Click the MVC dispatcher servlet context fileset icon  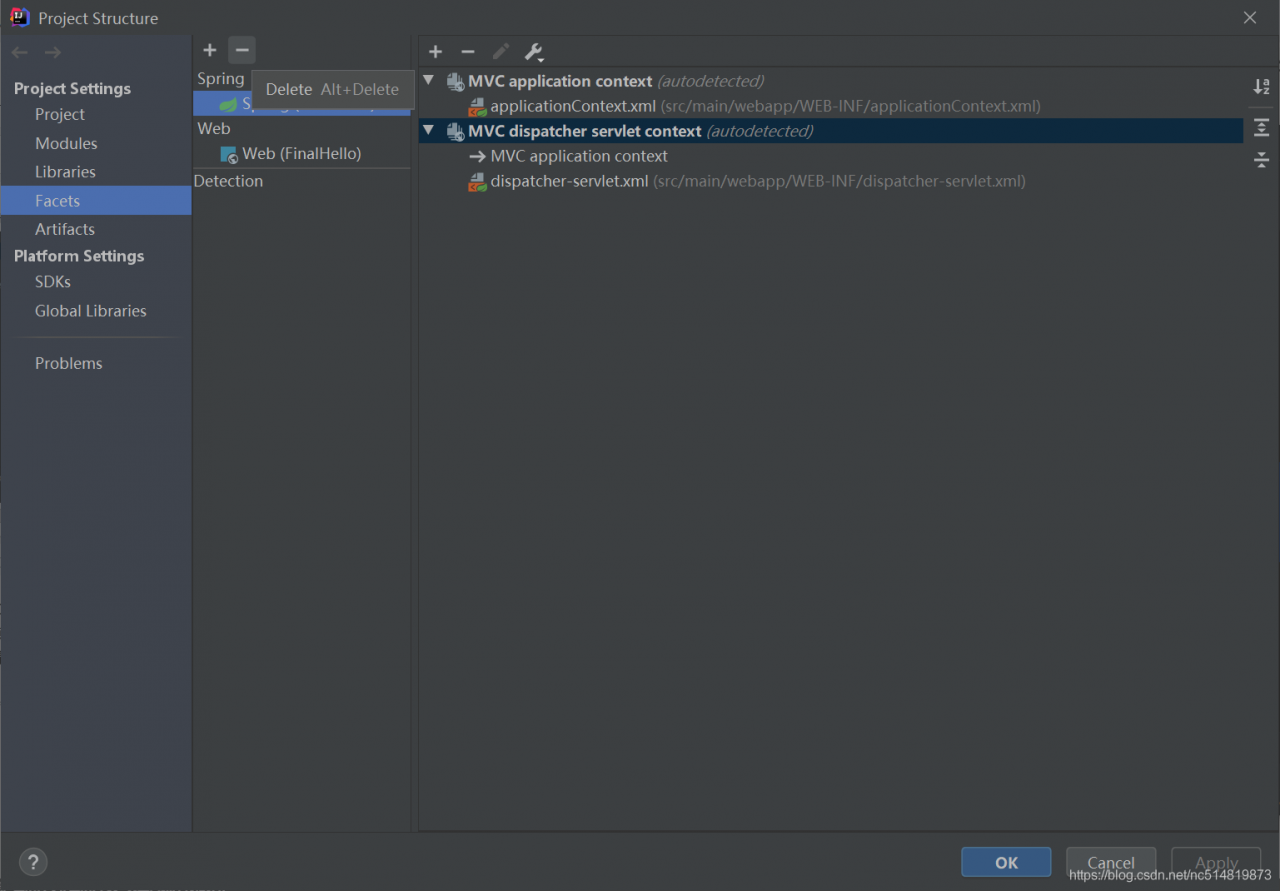[455, 131]
